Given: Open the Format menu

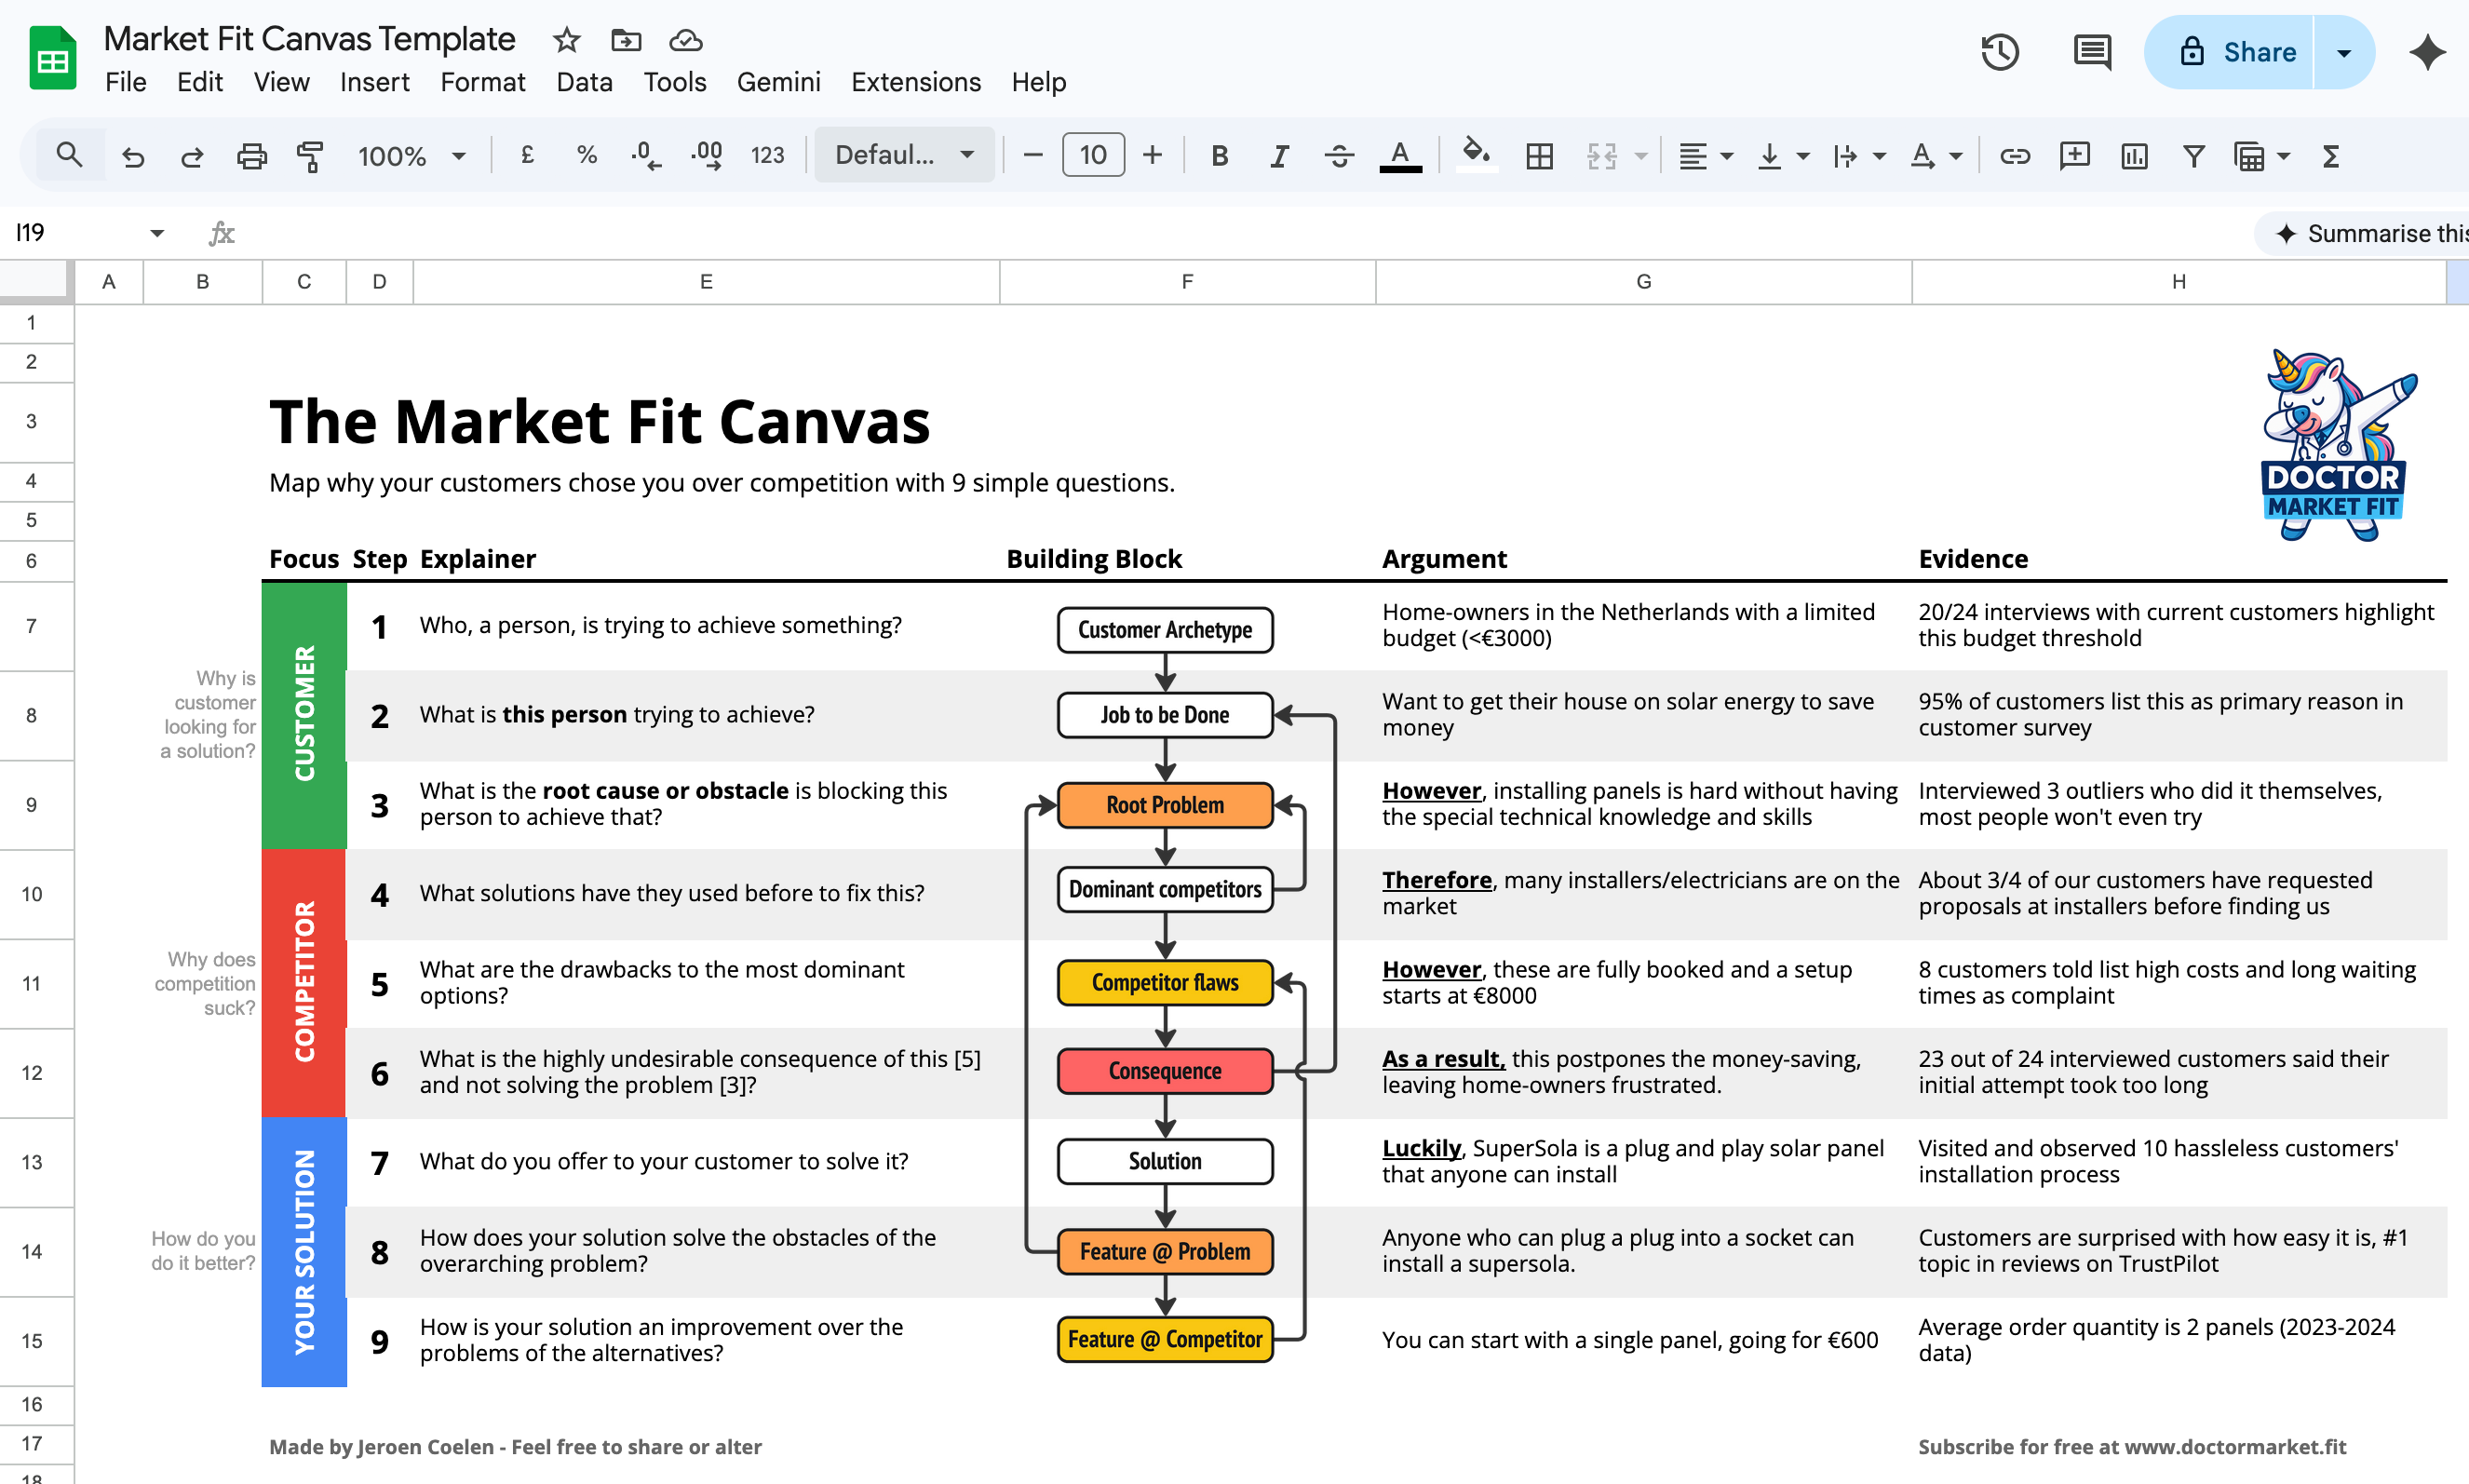Looking at the screenshot, I should [x=482, y=82].
